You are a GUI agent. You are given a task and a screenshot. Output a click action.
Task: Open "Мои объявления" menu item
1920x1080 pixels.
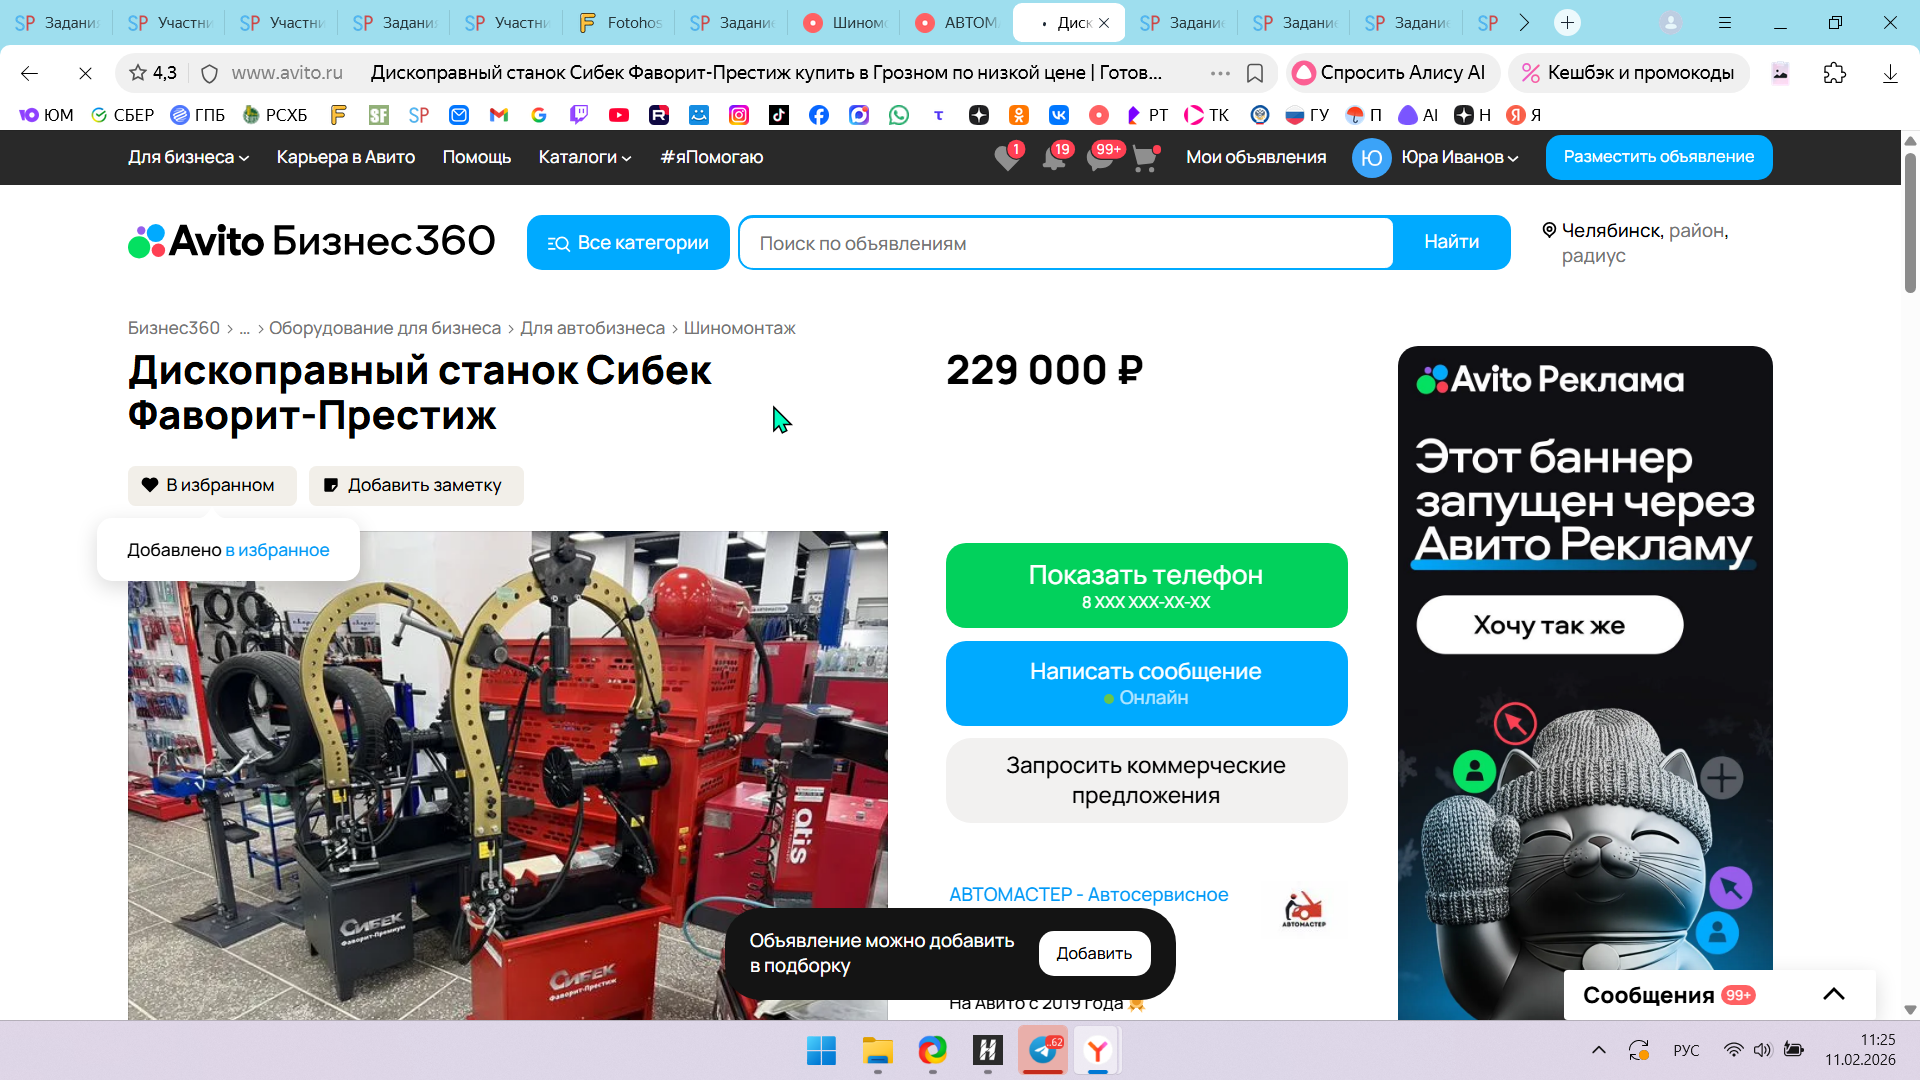point(1256,157)
